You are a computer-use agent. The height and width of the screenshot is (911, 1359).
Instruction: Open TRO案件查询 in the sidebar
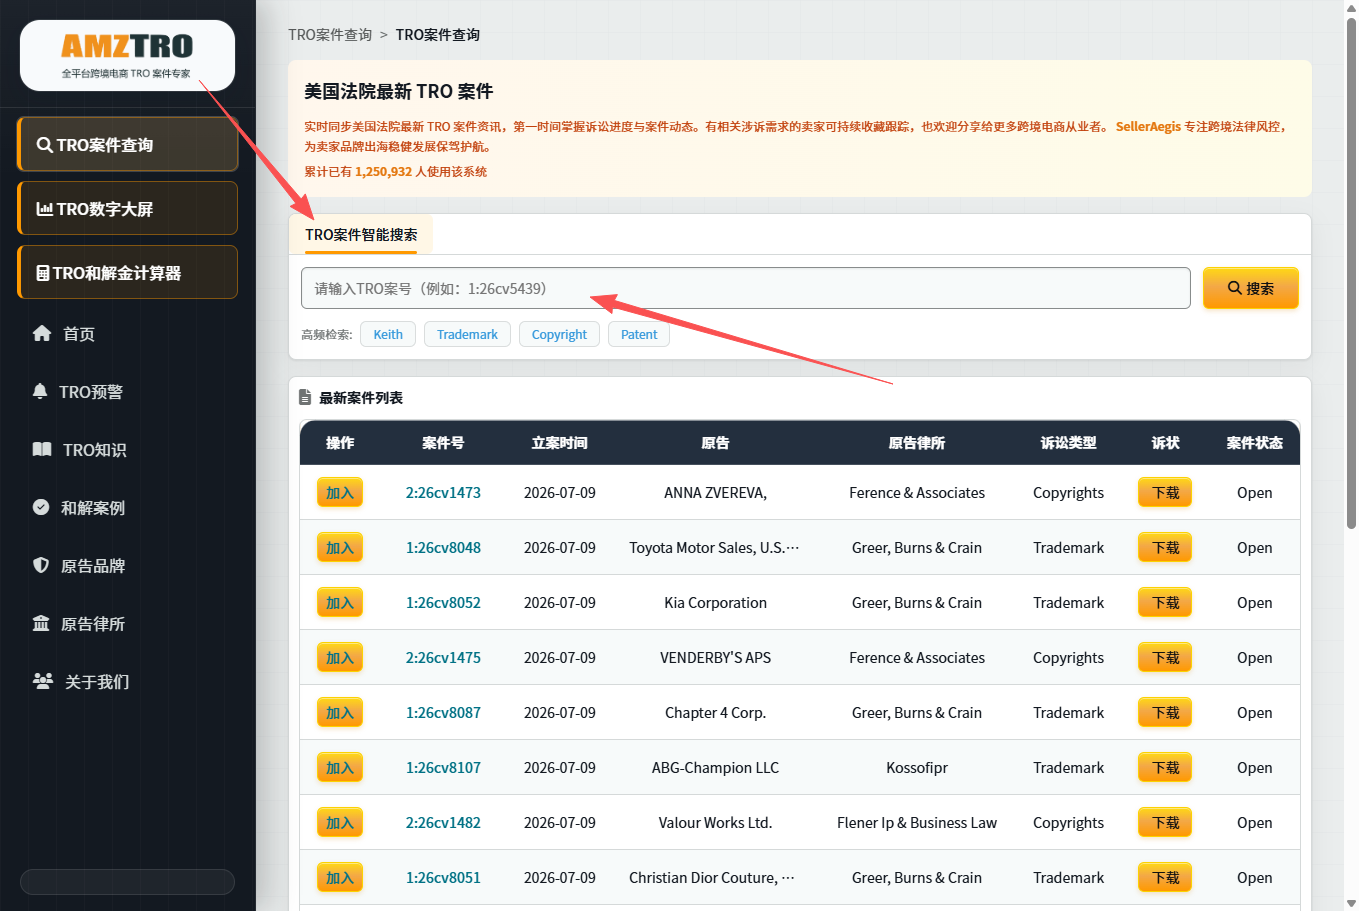pyautogui.click(x=128, y=145)
